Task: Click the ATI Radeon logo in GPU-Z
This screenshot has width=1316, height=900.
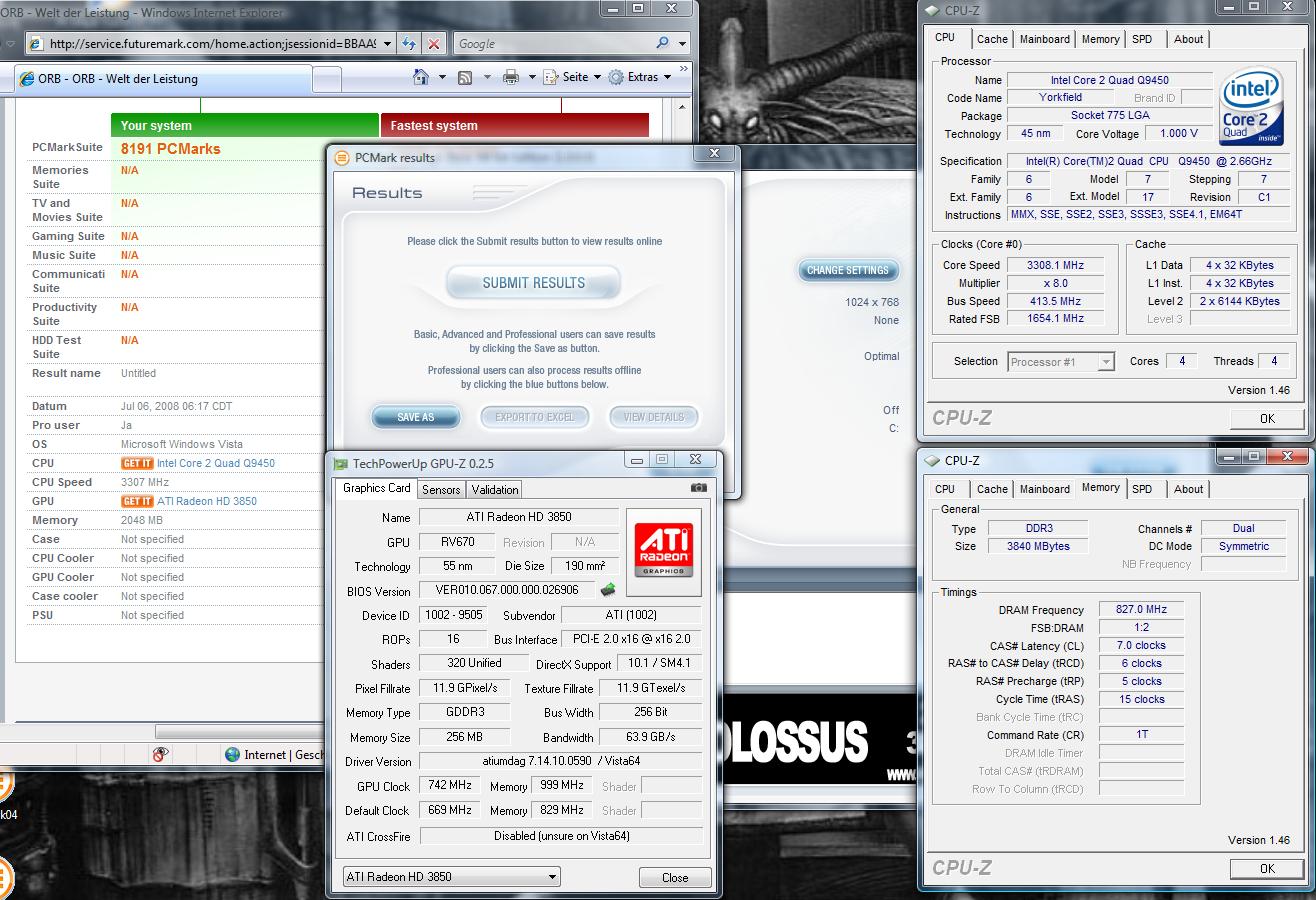Action: click(662, 553)
